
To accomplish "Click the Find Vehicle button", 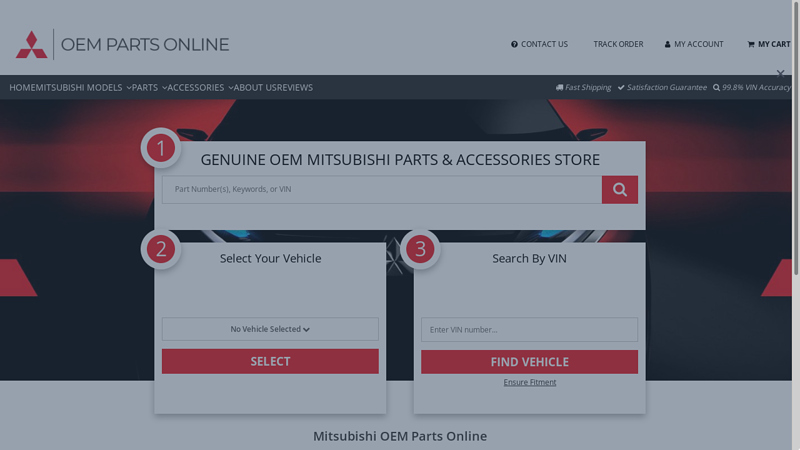I will 529,362.
